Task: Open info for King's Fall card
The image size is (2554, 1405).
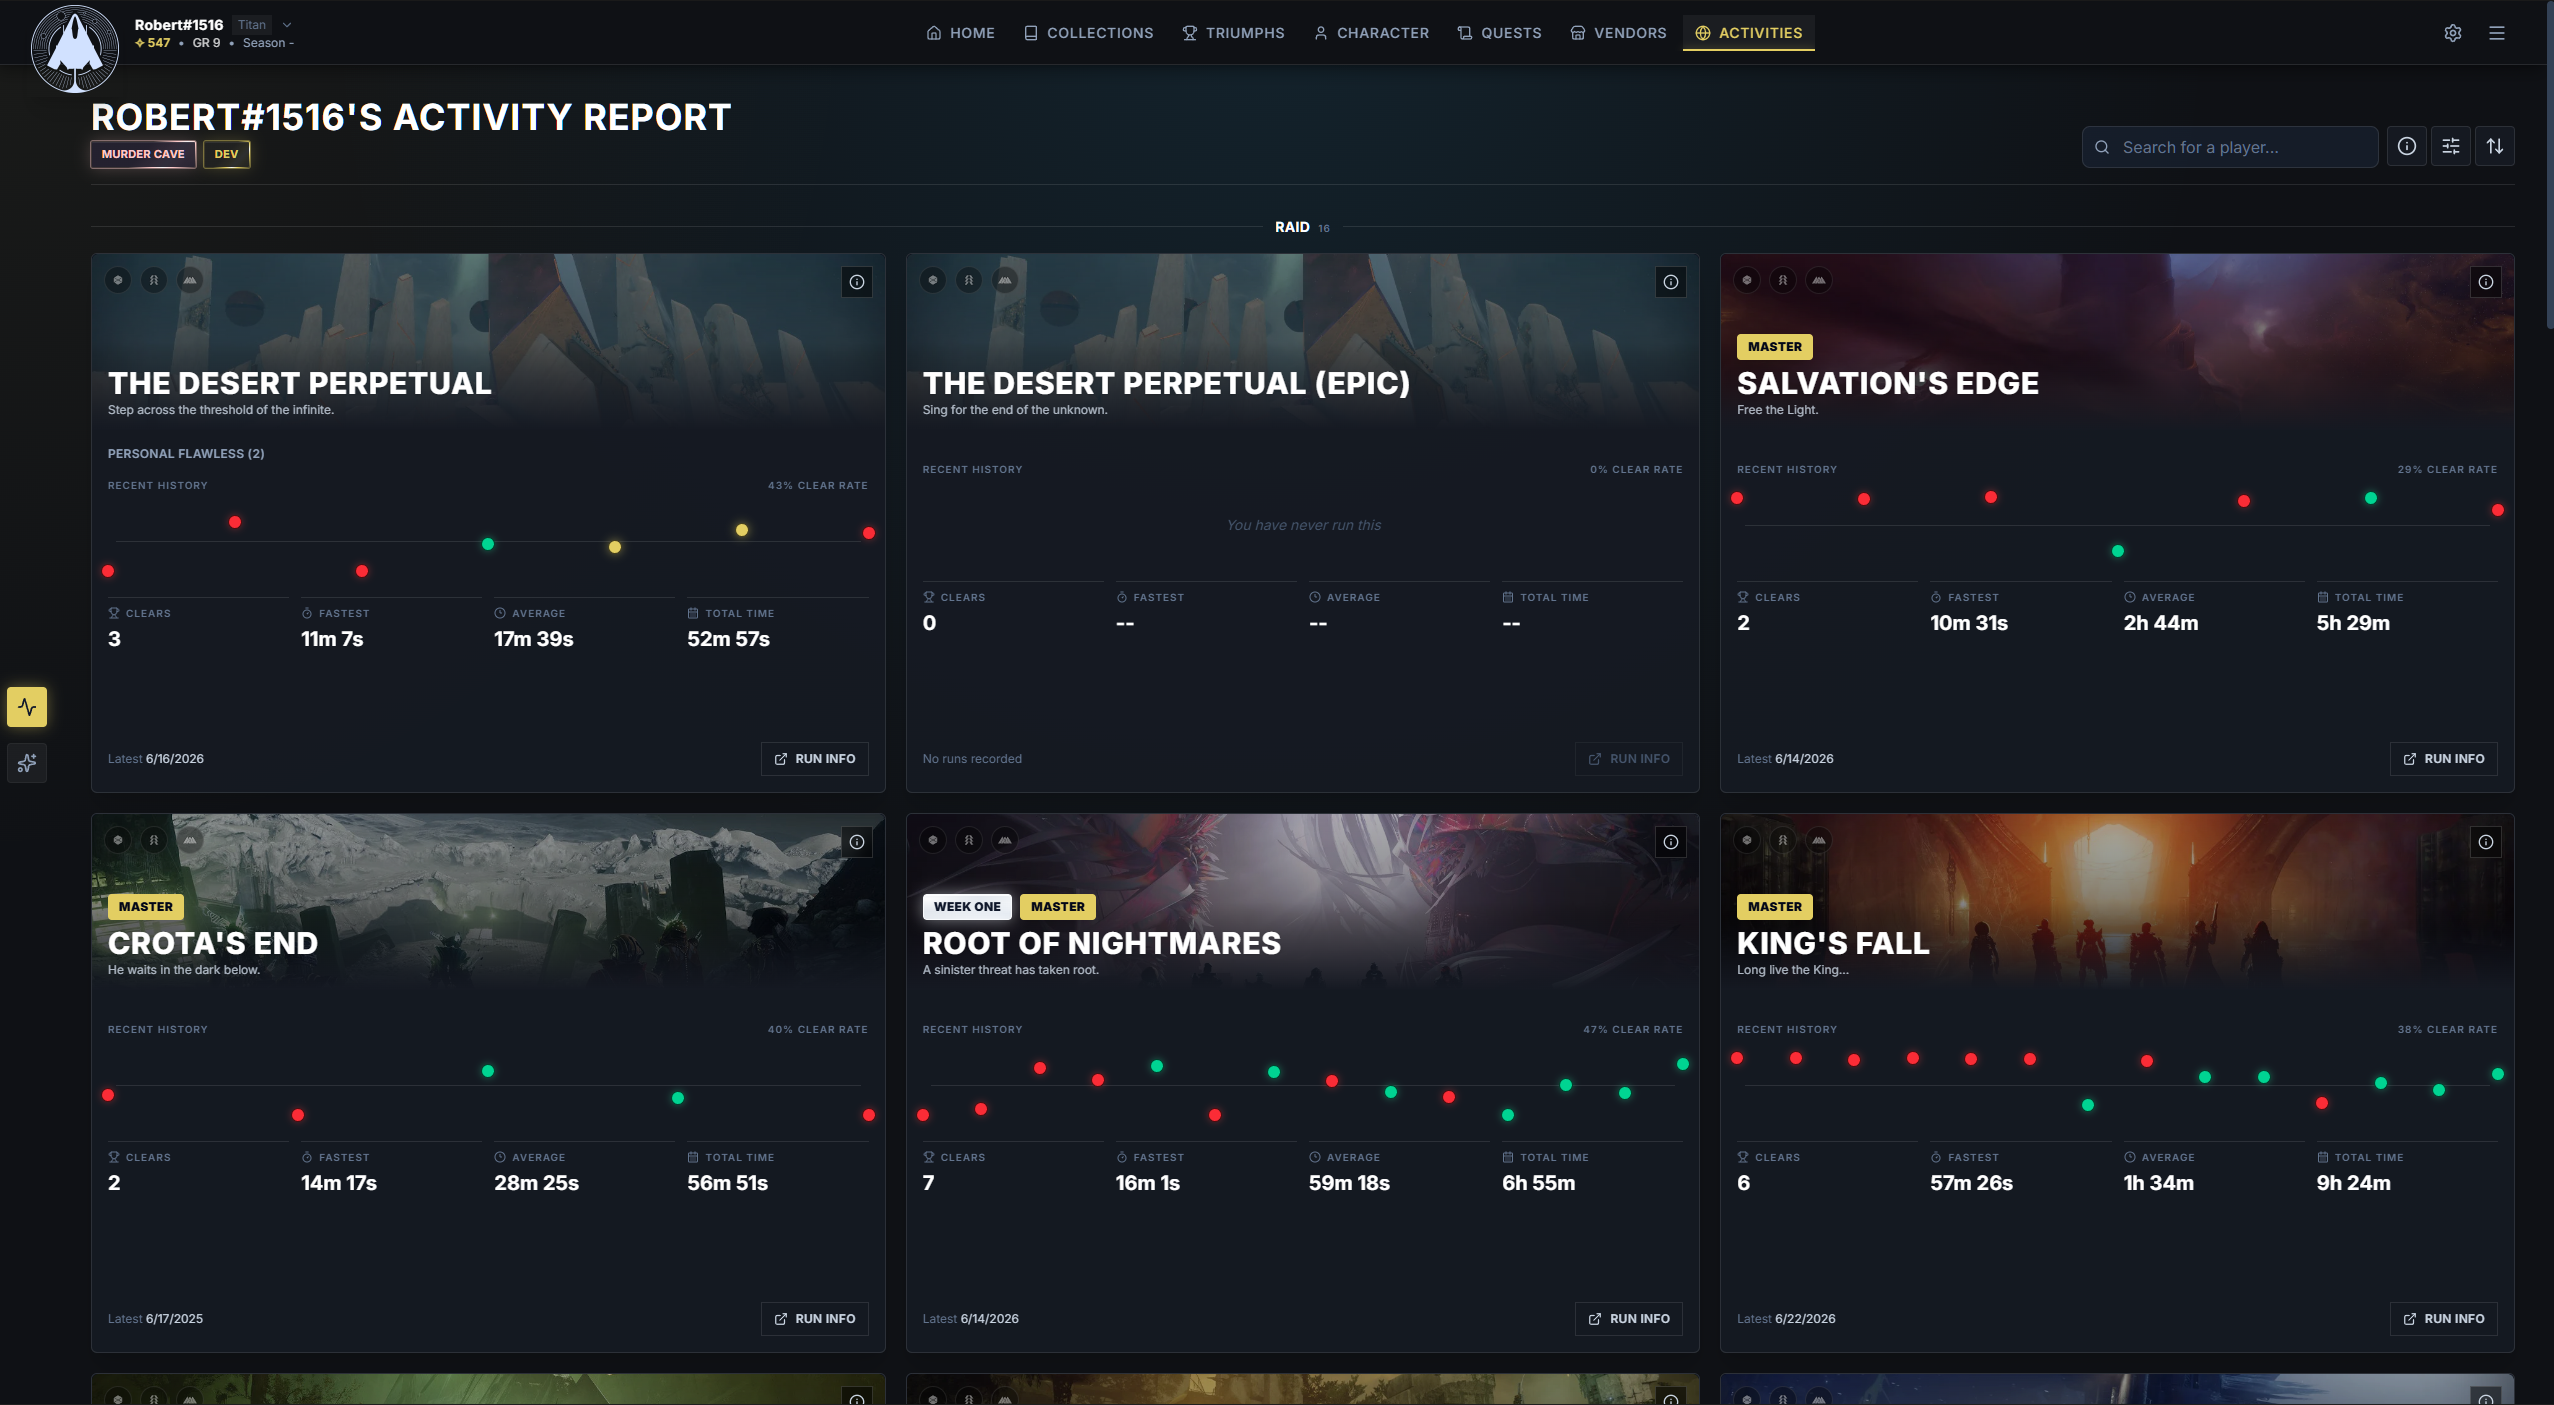Action: click(x=2486, y=842)
